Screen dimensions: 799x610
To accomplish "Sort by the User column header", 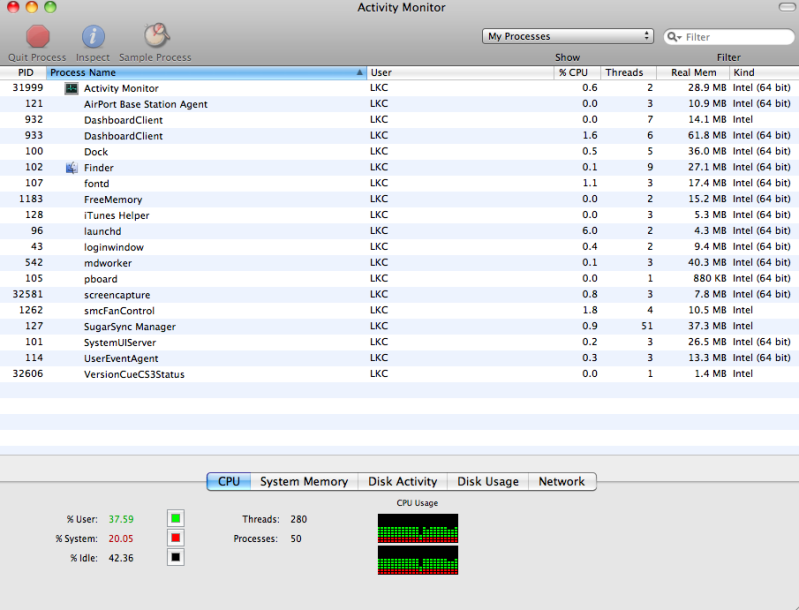I will [x=460, y=72].
